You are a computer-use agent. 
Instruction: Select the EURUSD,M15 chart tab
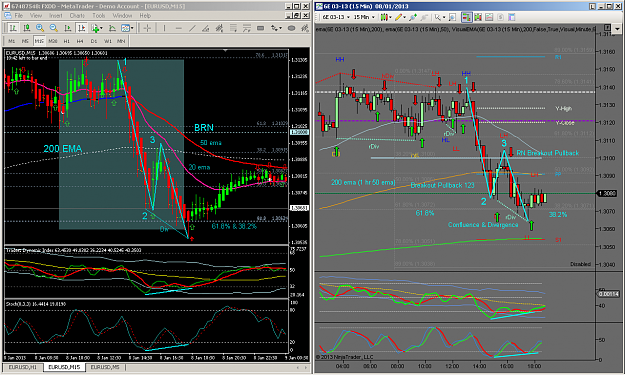pyautogui.click(x=64, y=367)
